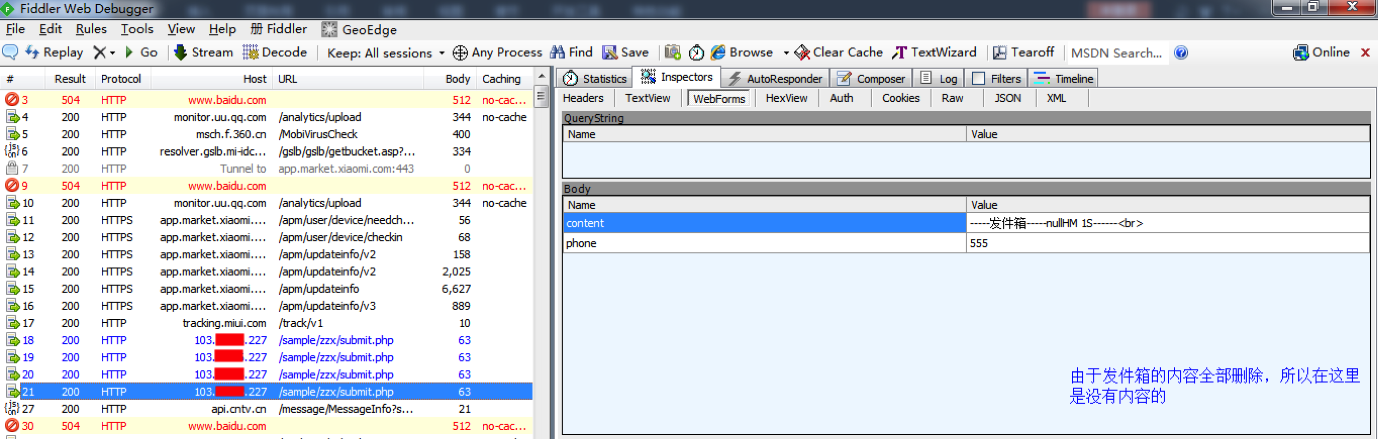This screenshot has width=1379, height=440.
Task: Clear Cache using toolbar button
Action: [x=838, y=53]
